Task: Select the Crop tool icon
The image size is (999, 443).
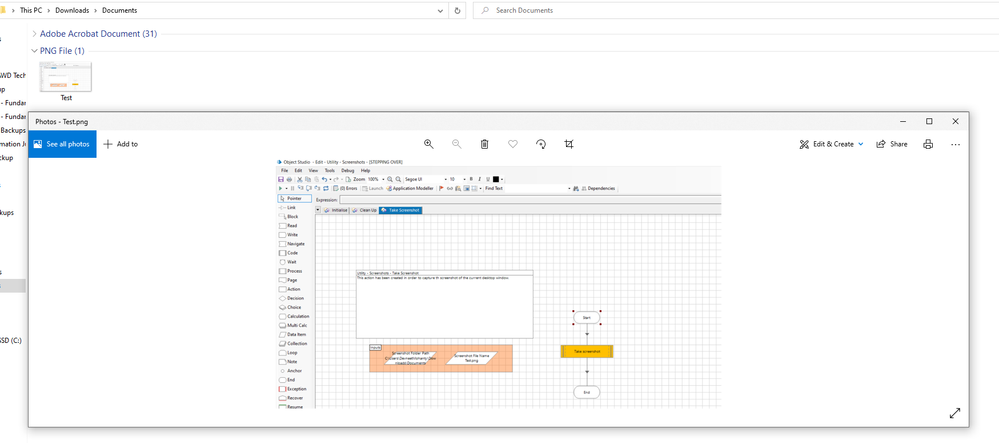Action: [569, 144]
